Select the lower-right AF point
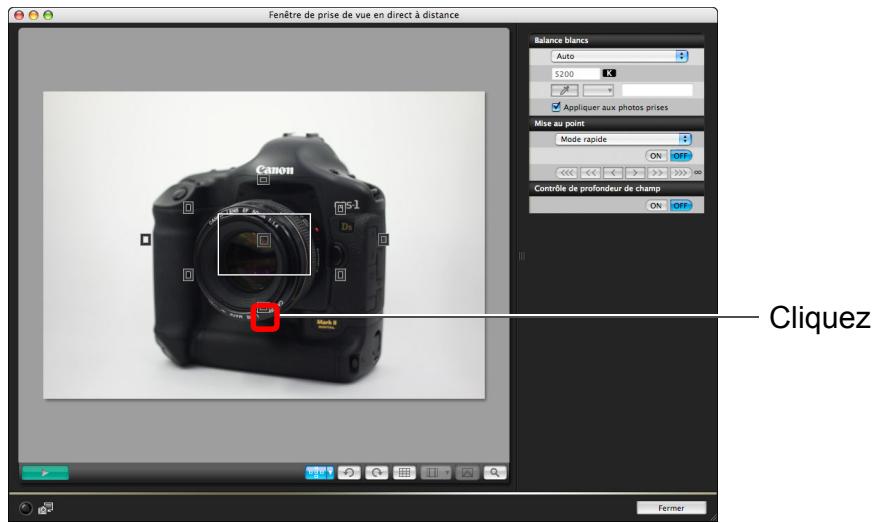Screen dimensions: 876x523 [340, 274]
